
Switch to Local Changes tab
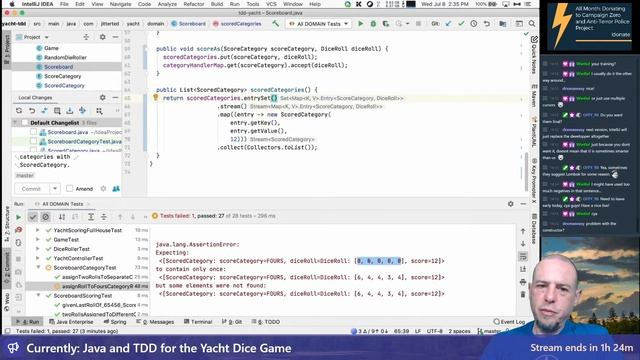35,98
